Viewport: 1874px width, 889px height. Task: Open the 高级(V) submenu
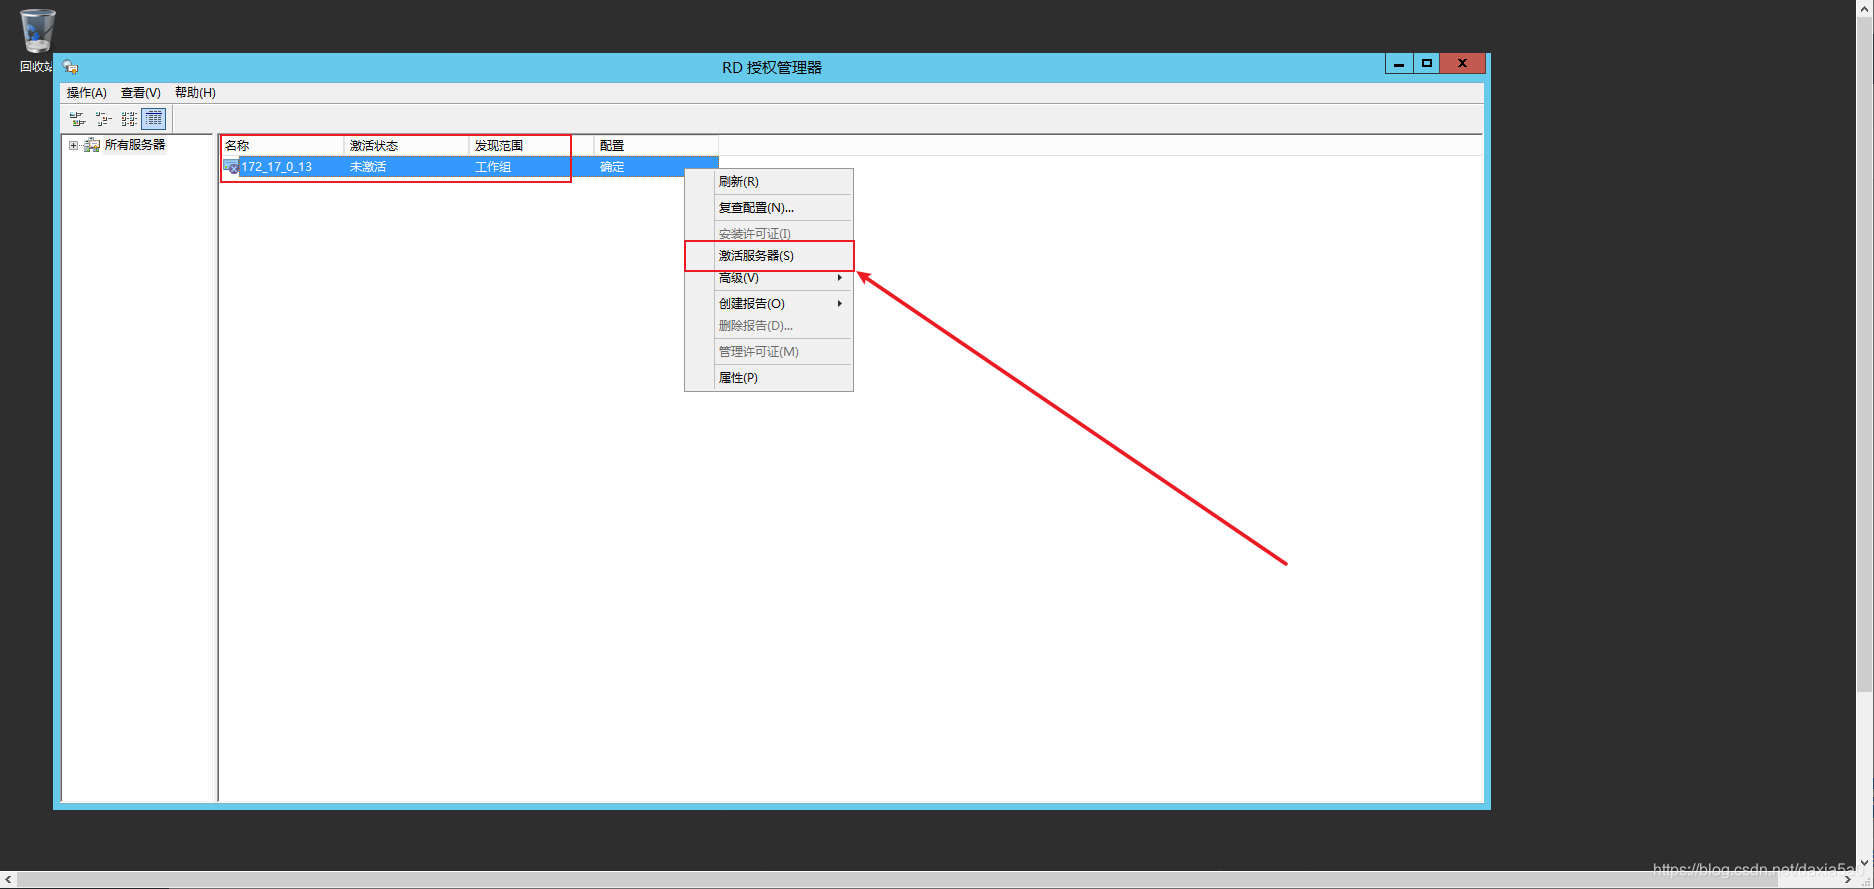[769, 278]
